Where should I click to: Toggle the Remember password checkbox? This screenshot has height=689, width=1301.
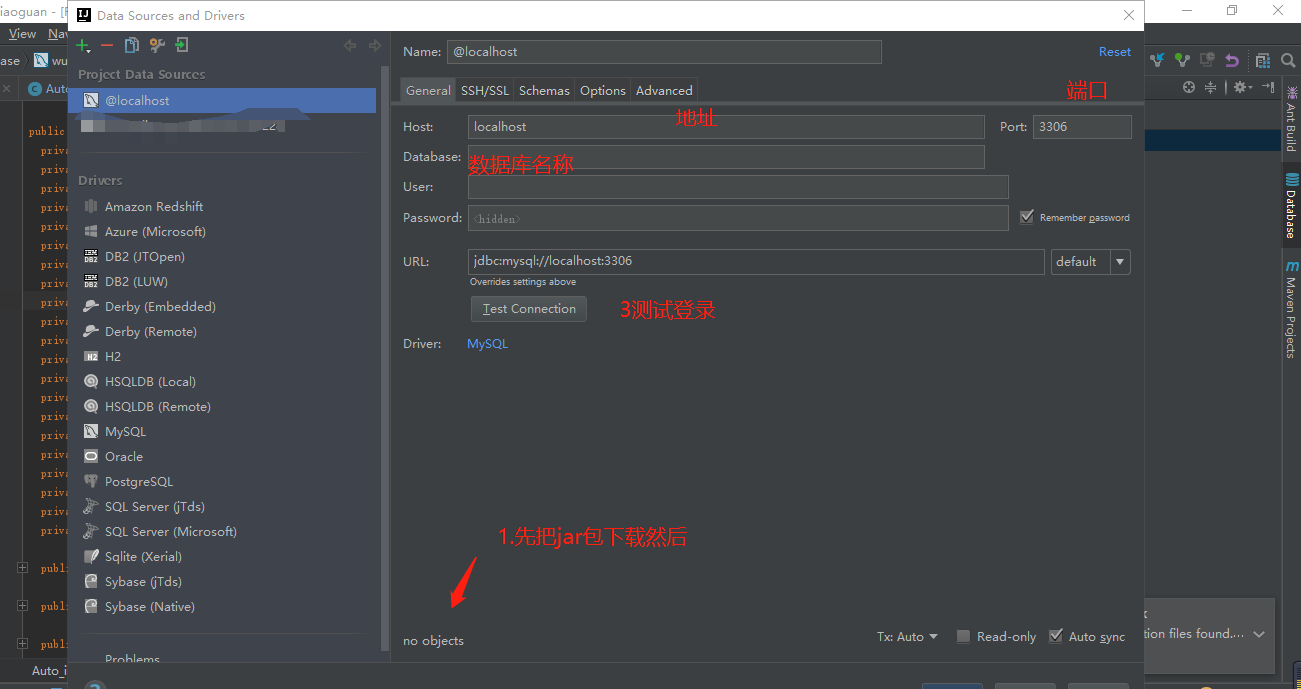click(1026, 217)
